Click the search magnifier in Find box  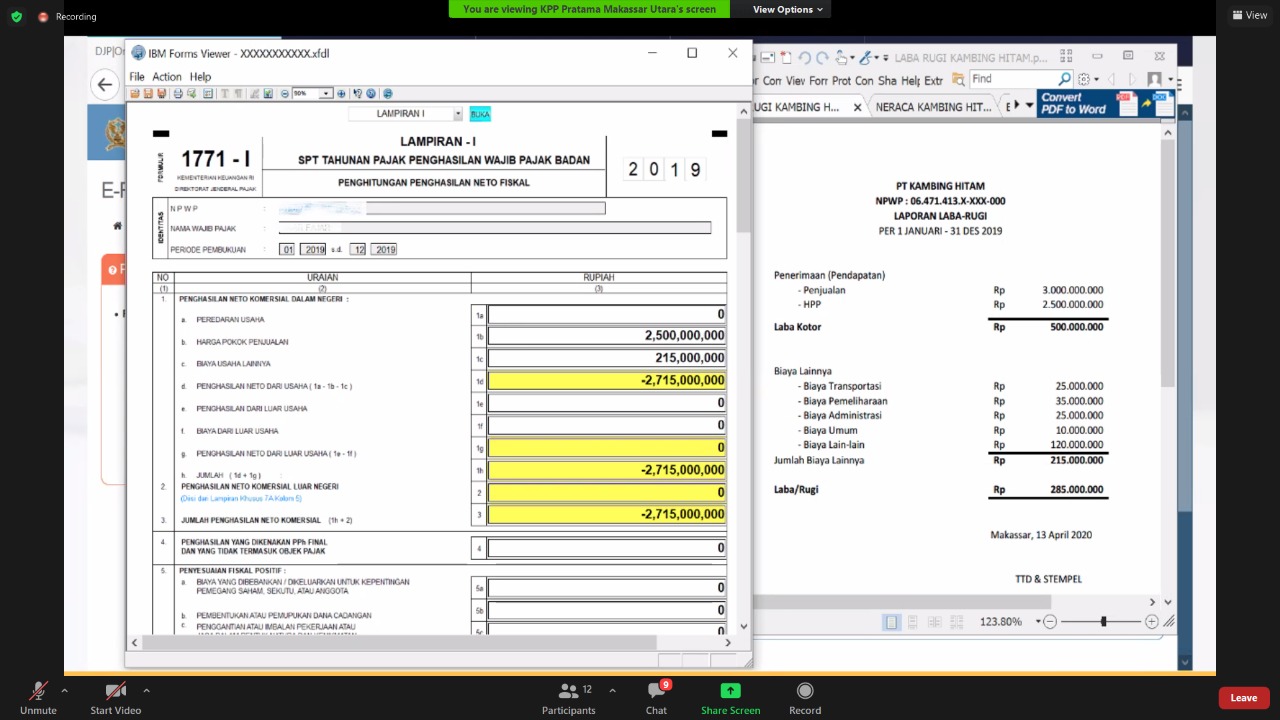tap(1065, 79)
